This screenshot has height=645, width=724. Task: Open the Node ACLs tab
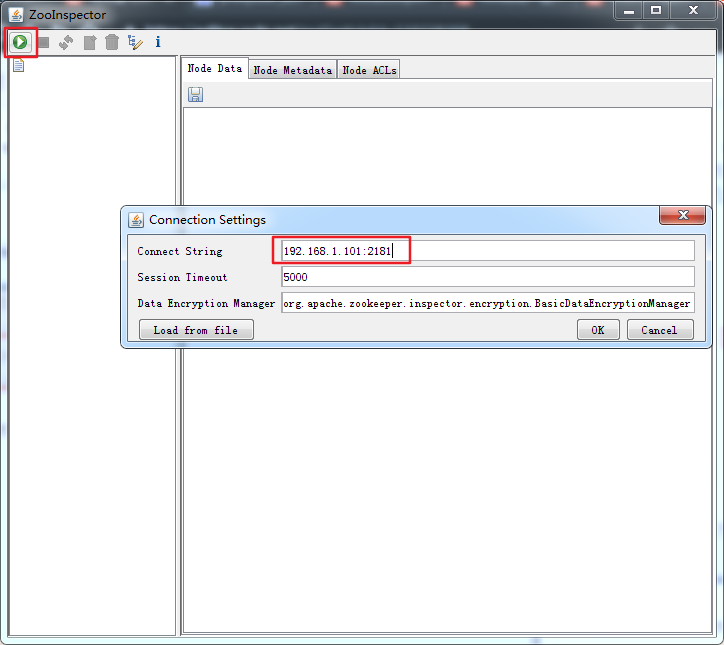click(x=369, y=70)
